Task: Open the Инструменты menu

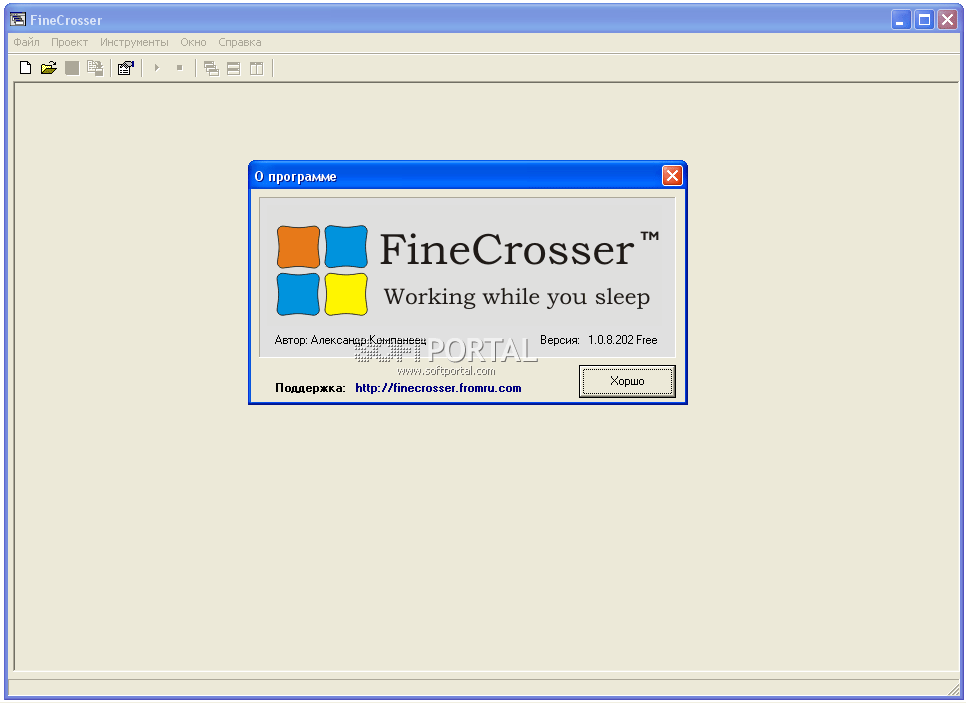Action: tap(134, 43)
